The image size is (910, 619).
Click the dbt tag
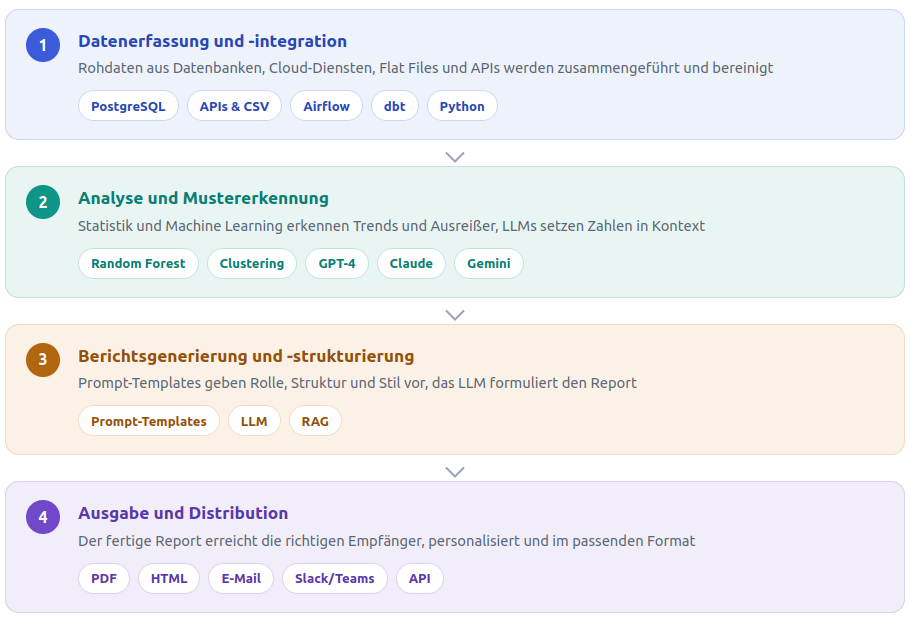tap(395, 106)
